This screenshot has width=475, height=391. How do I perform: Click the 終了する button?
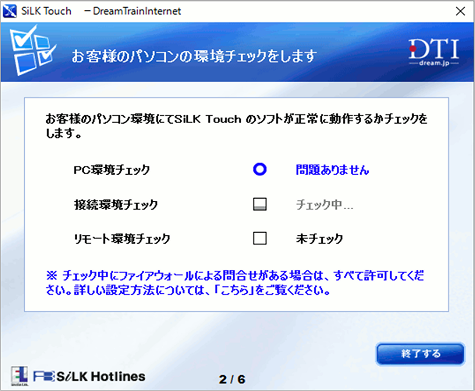[x=420, y=354]
